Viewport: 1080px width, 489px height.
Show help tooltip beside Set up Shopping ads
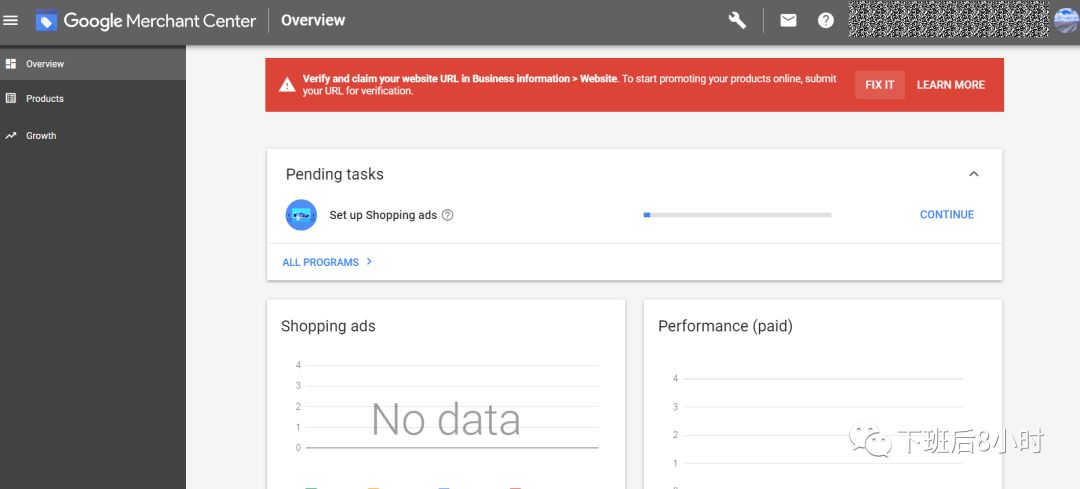coord(448,215)
